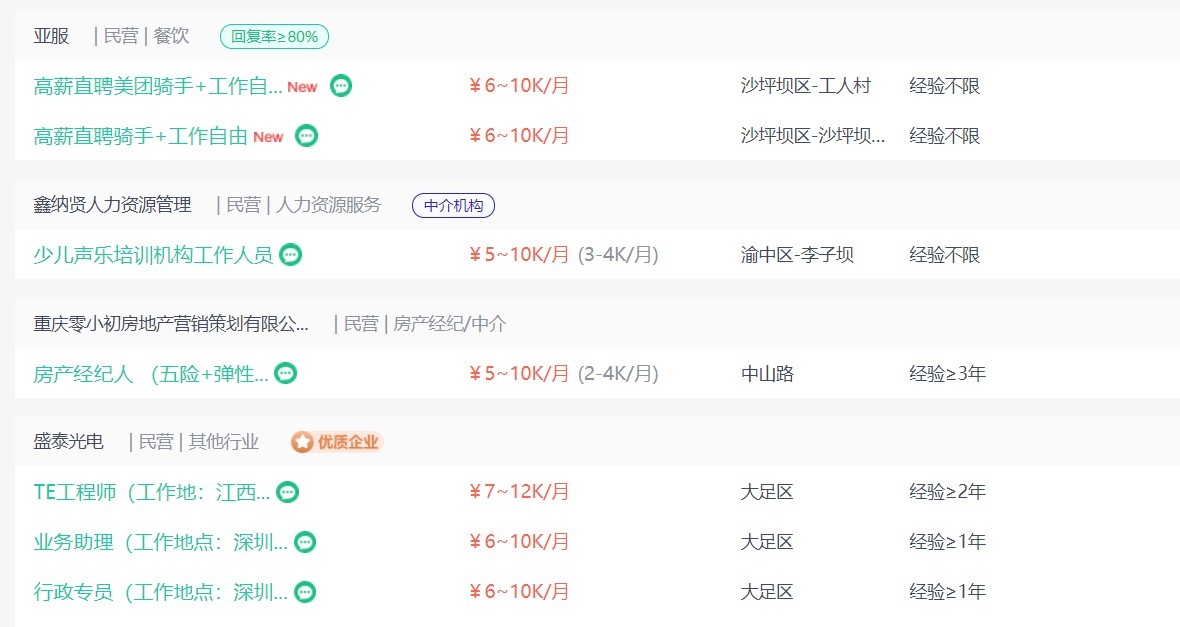Open the 行政专员 job posting link

click(160, 592)
